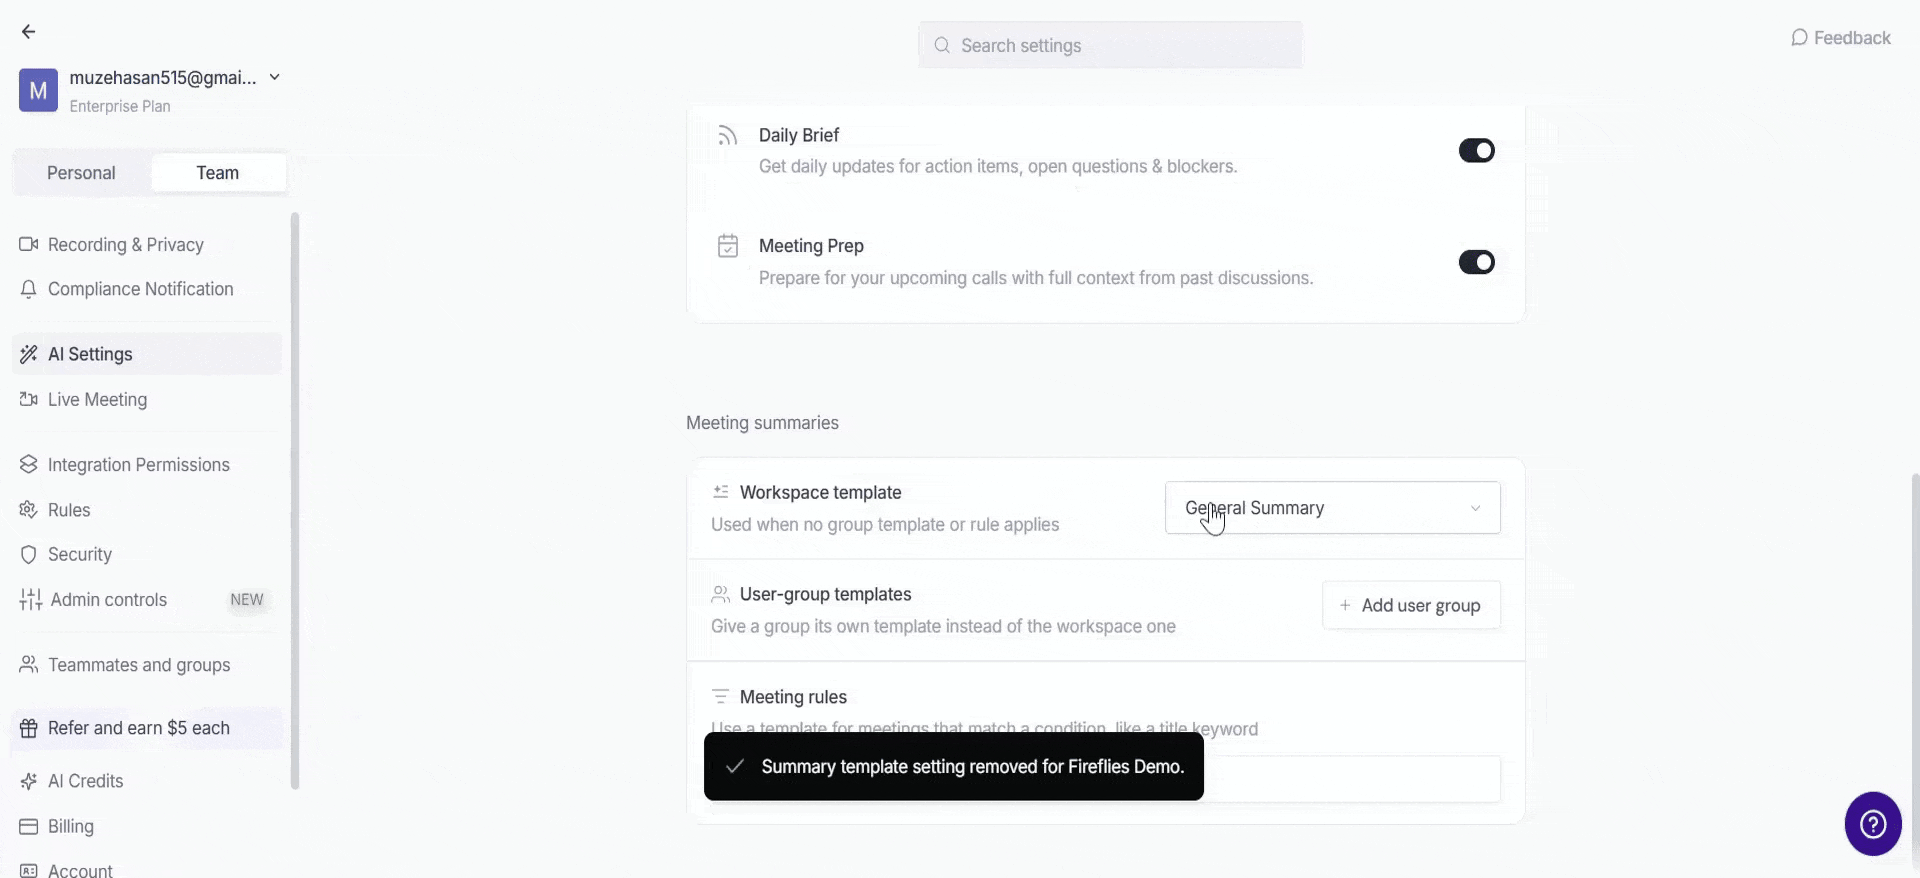Screen dimensions: 1920x878
Task: Click the purple M account avatar
Action: click(x=38, y=91)
